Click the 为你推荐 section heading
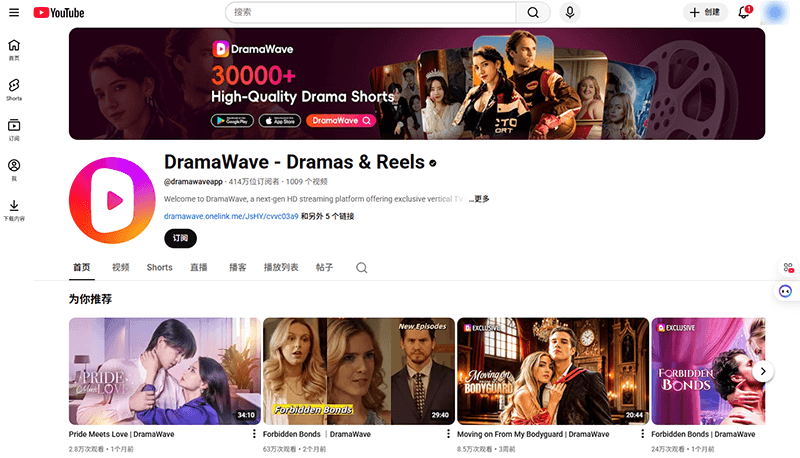Viewport: 800px width, 458px height. click(90, 299)
